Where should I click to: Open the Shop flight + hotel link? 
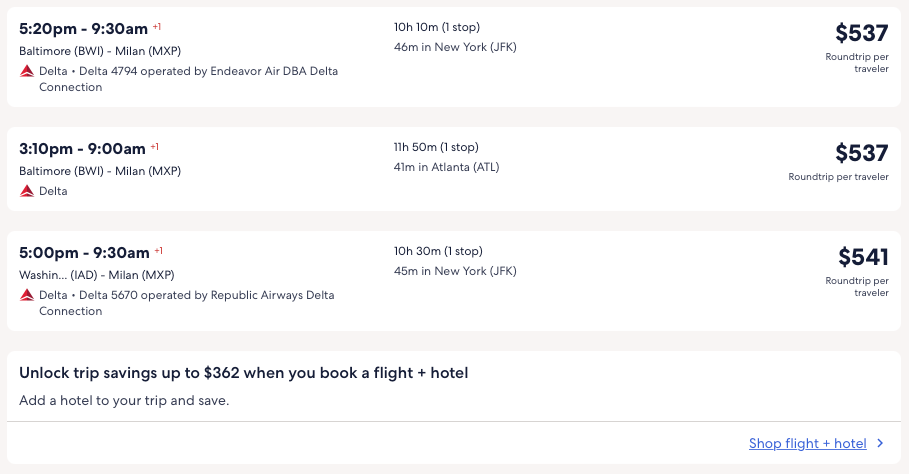807,443
